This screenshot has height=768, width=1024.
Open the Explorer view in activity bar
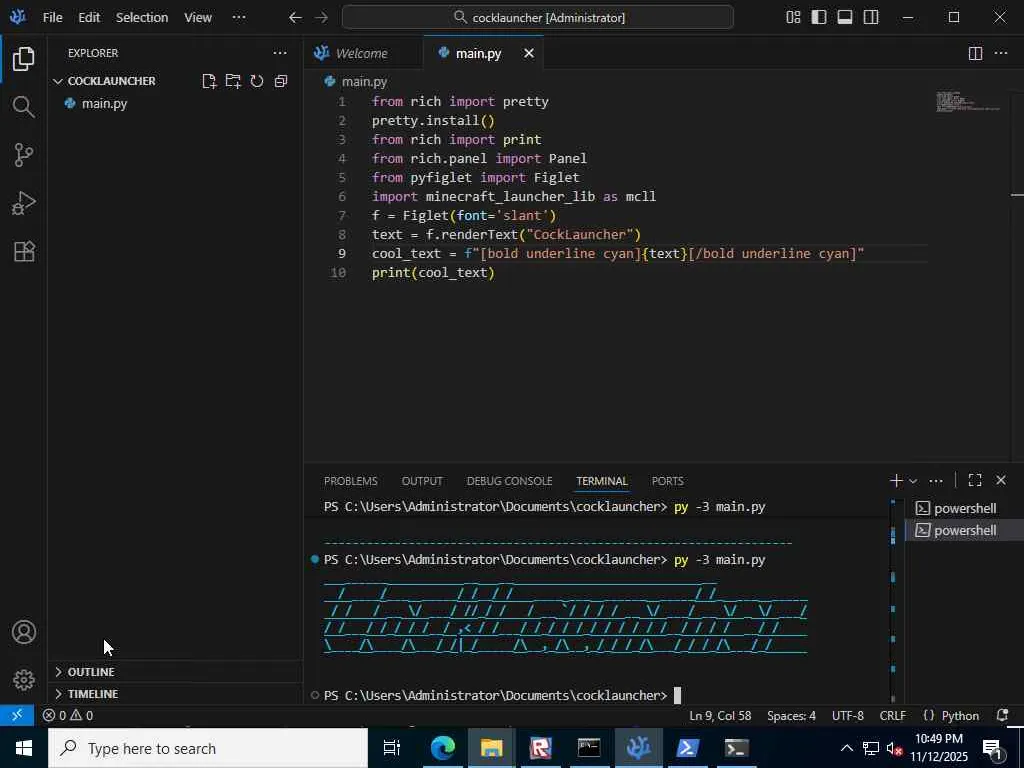(24, 59)
